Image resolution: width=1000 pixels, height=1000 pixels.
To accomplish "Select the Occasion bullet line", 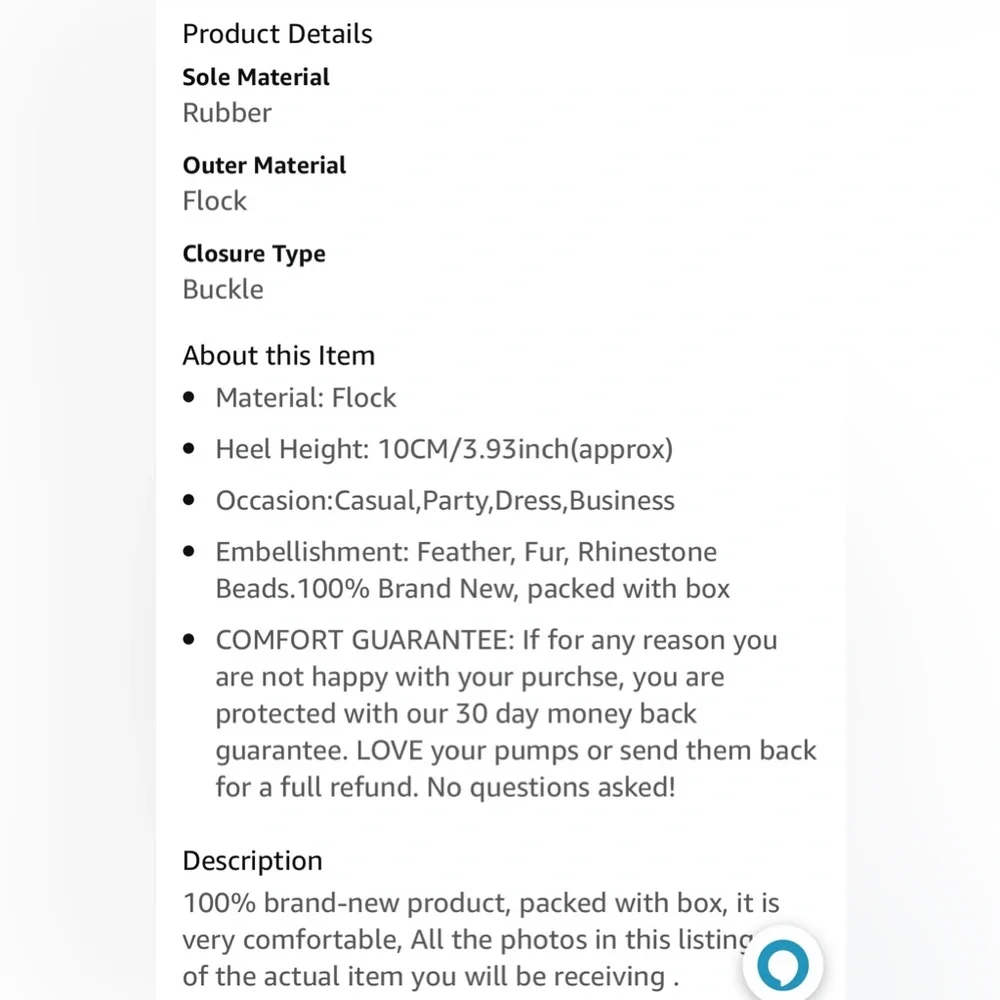I will (x=445, y=501).
